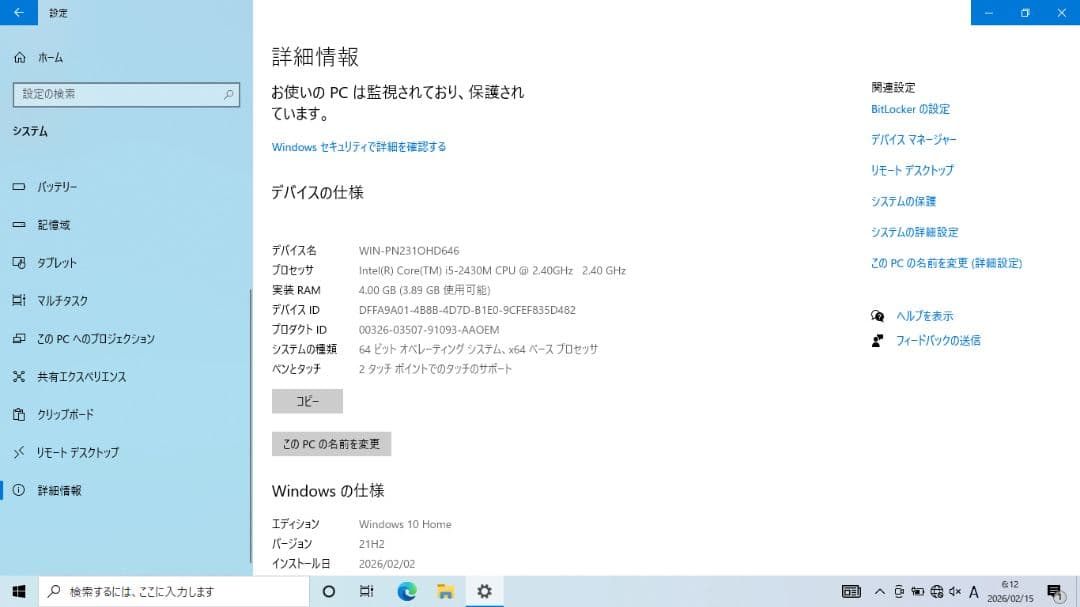The height and width of the screenshot is (607, 1080).
Task: Open システムの詳細設定 link
Action: 914,232
